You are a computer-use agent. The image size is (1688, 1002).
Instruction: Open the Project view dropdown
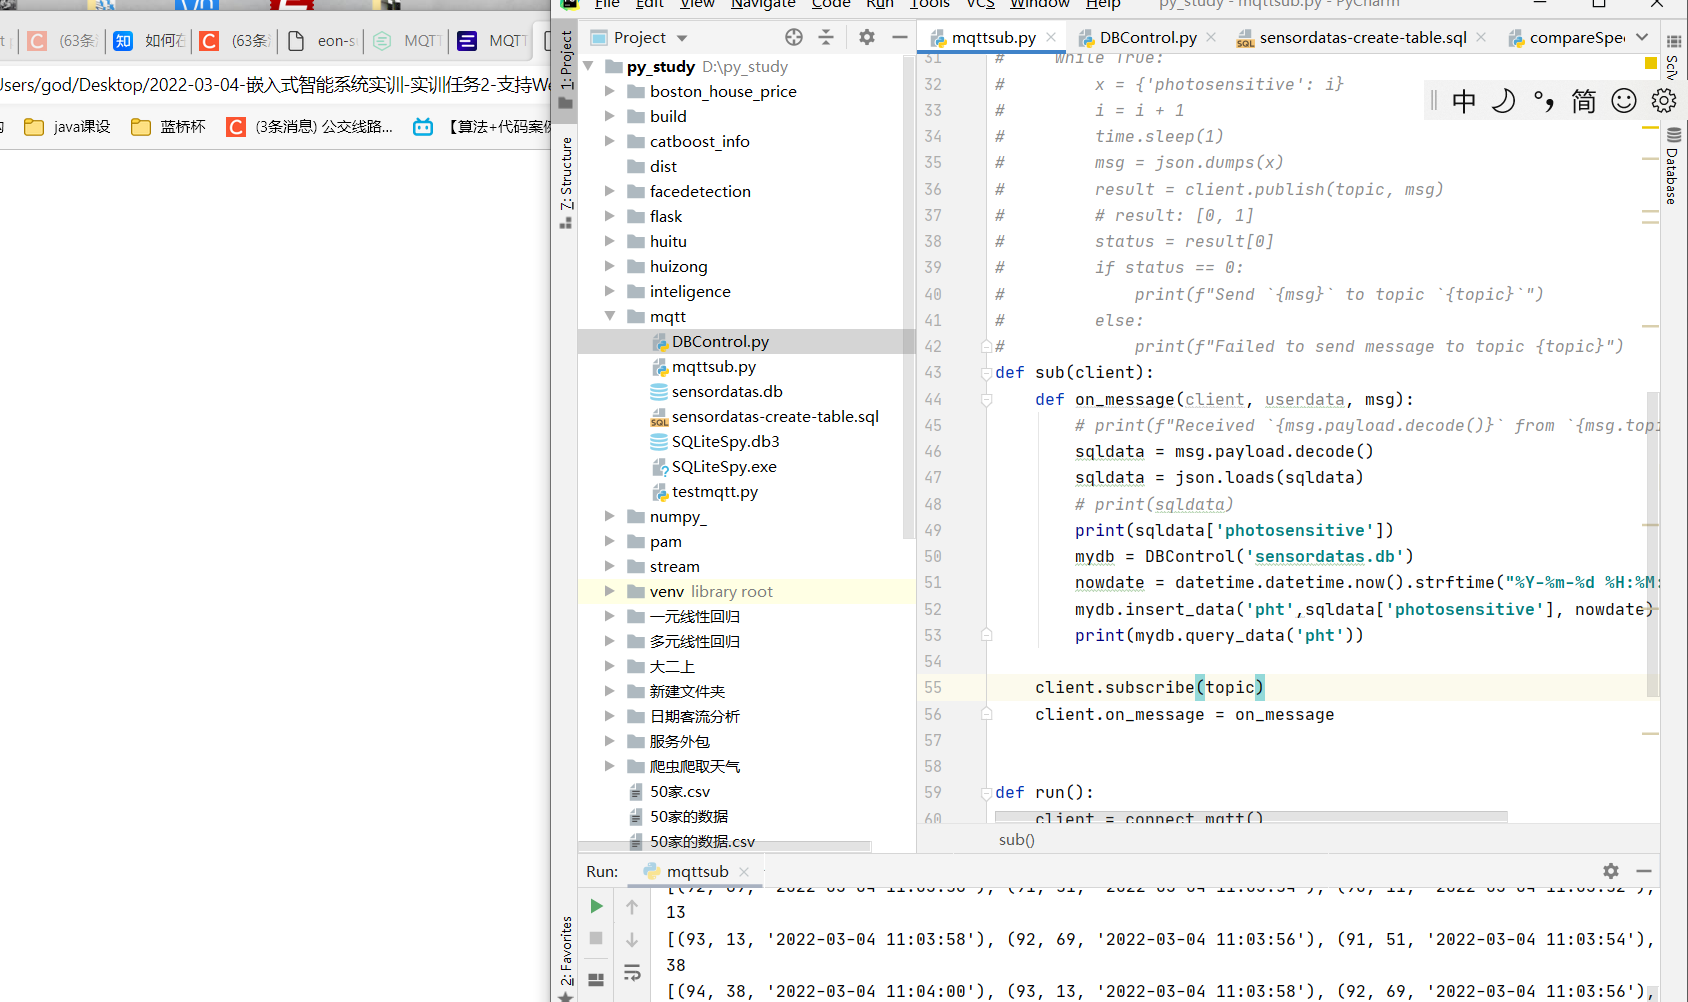point(682,38)
